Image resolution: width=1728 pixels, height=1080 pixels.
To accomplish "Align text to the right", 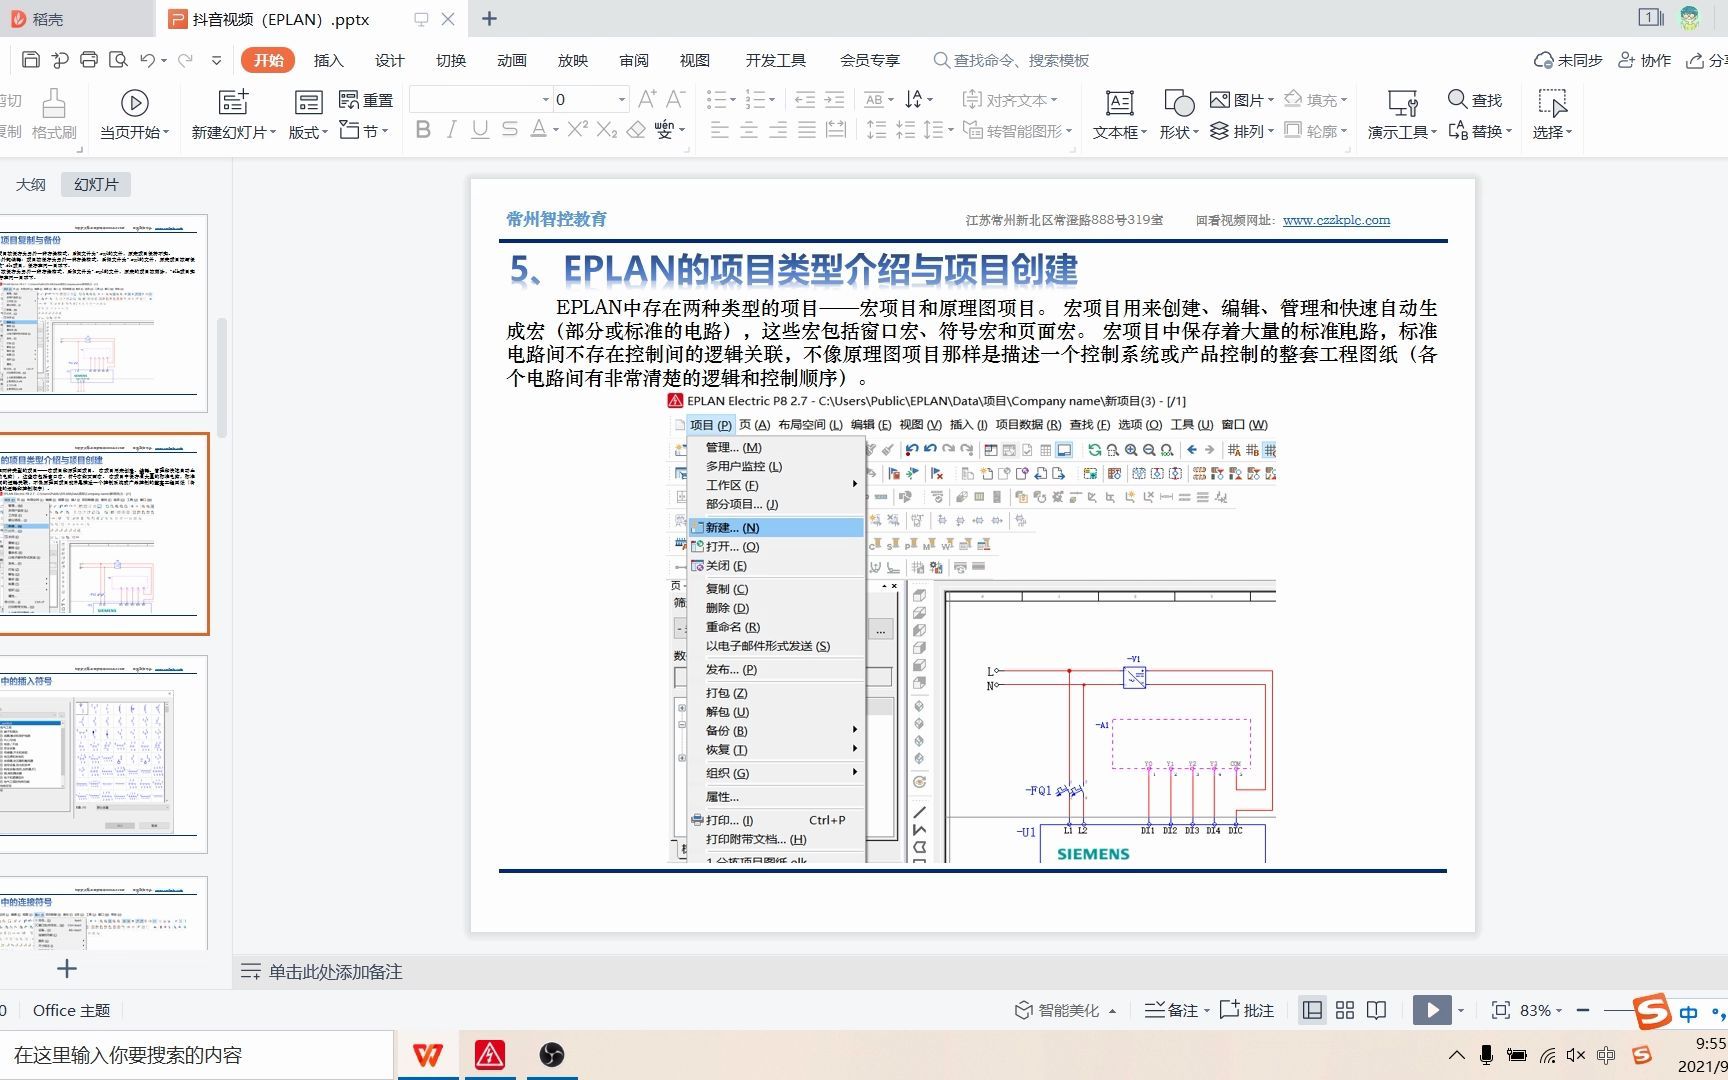I will point(778,130).
